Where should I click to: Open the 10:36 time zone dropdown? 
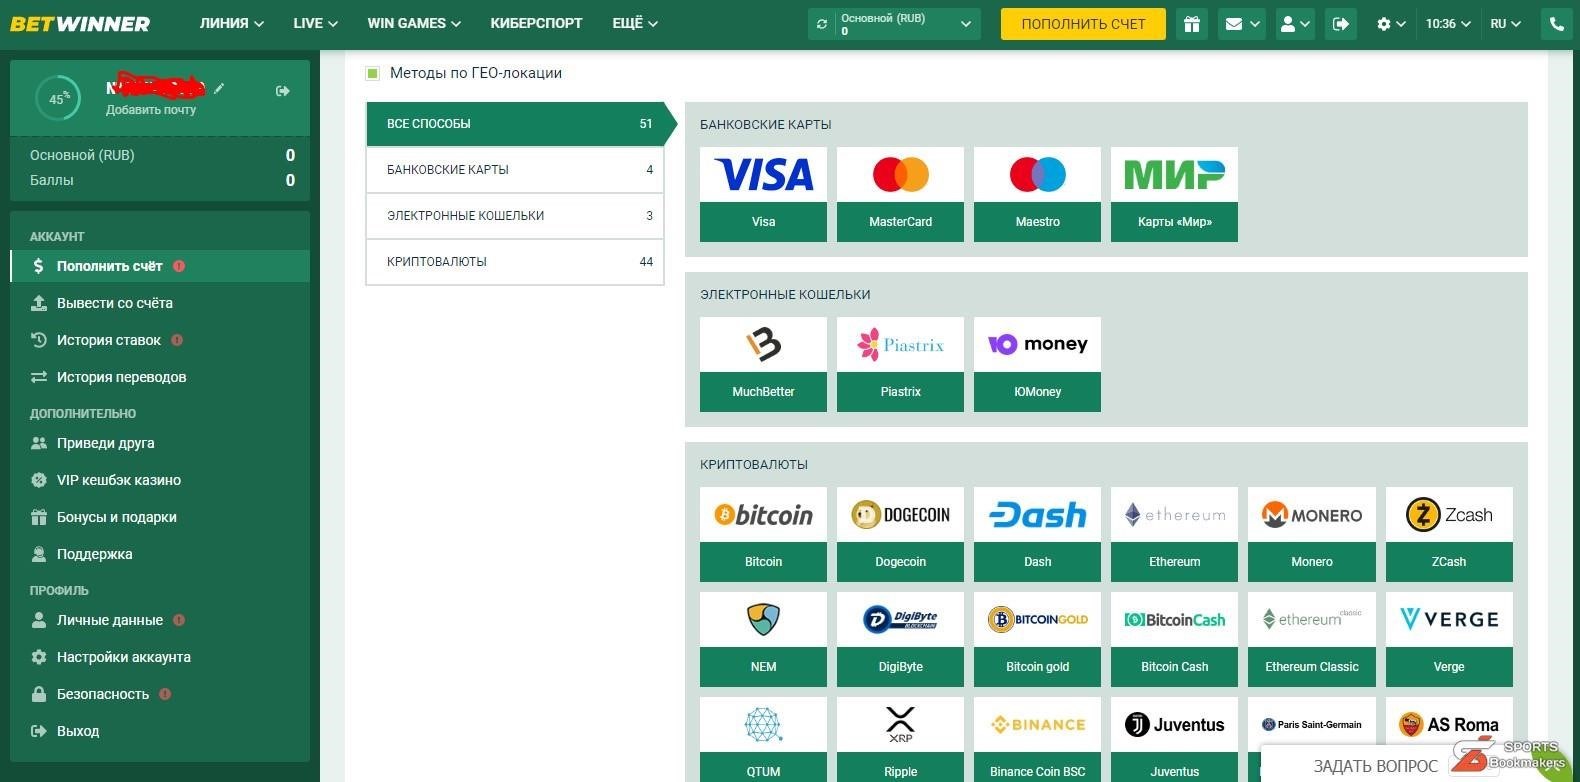pyautogui.click(x=1448, y=24)
